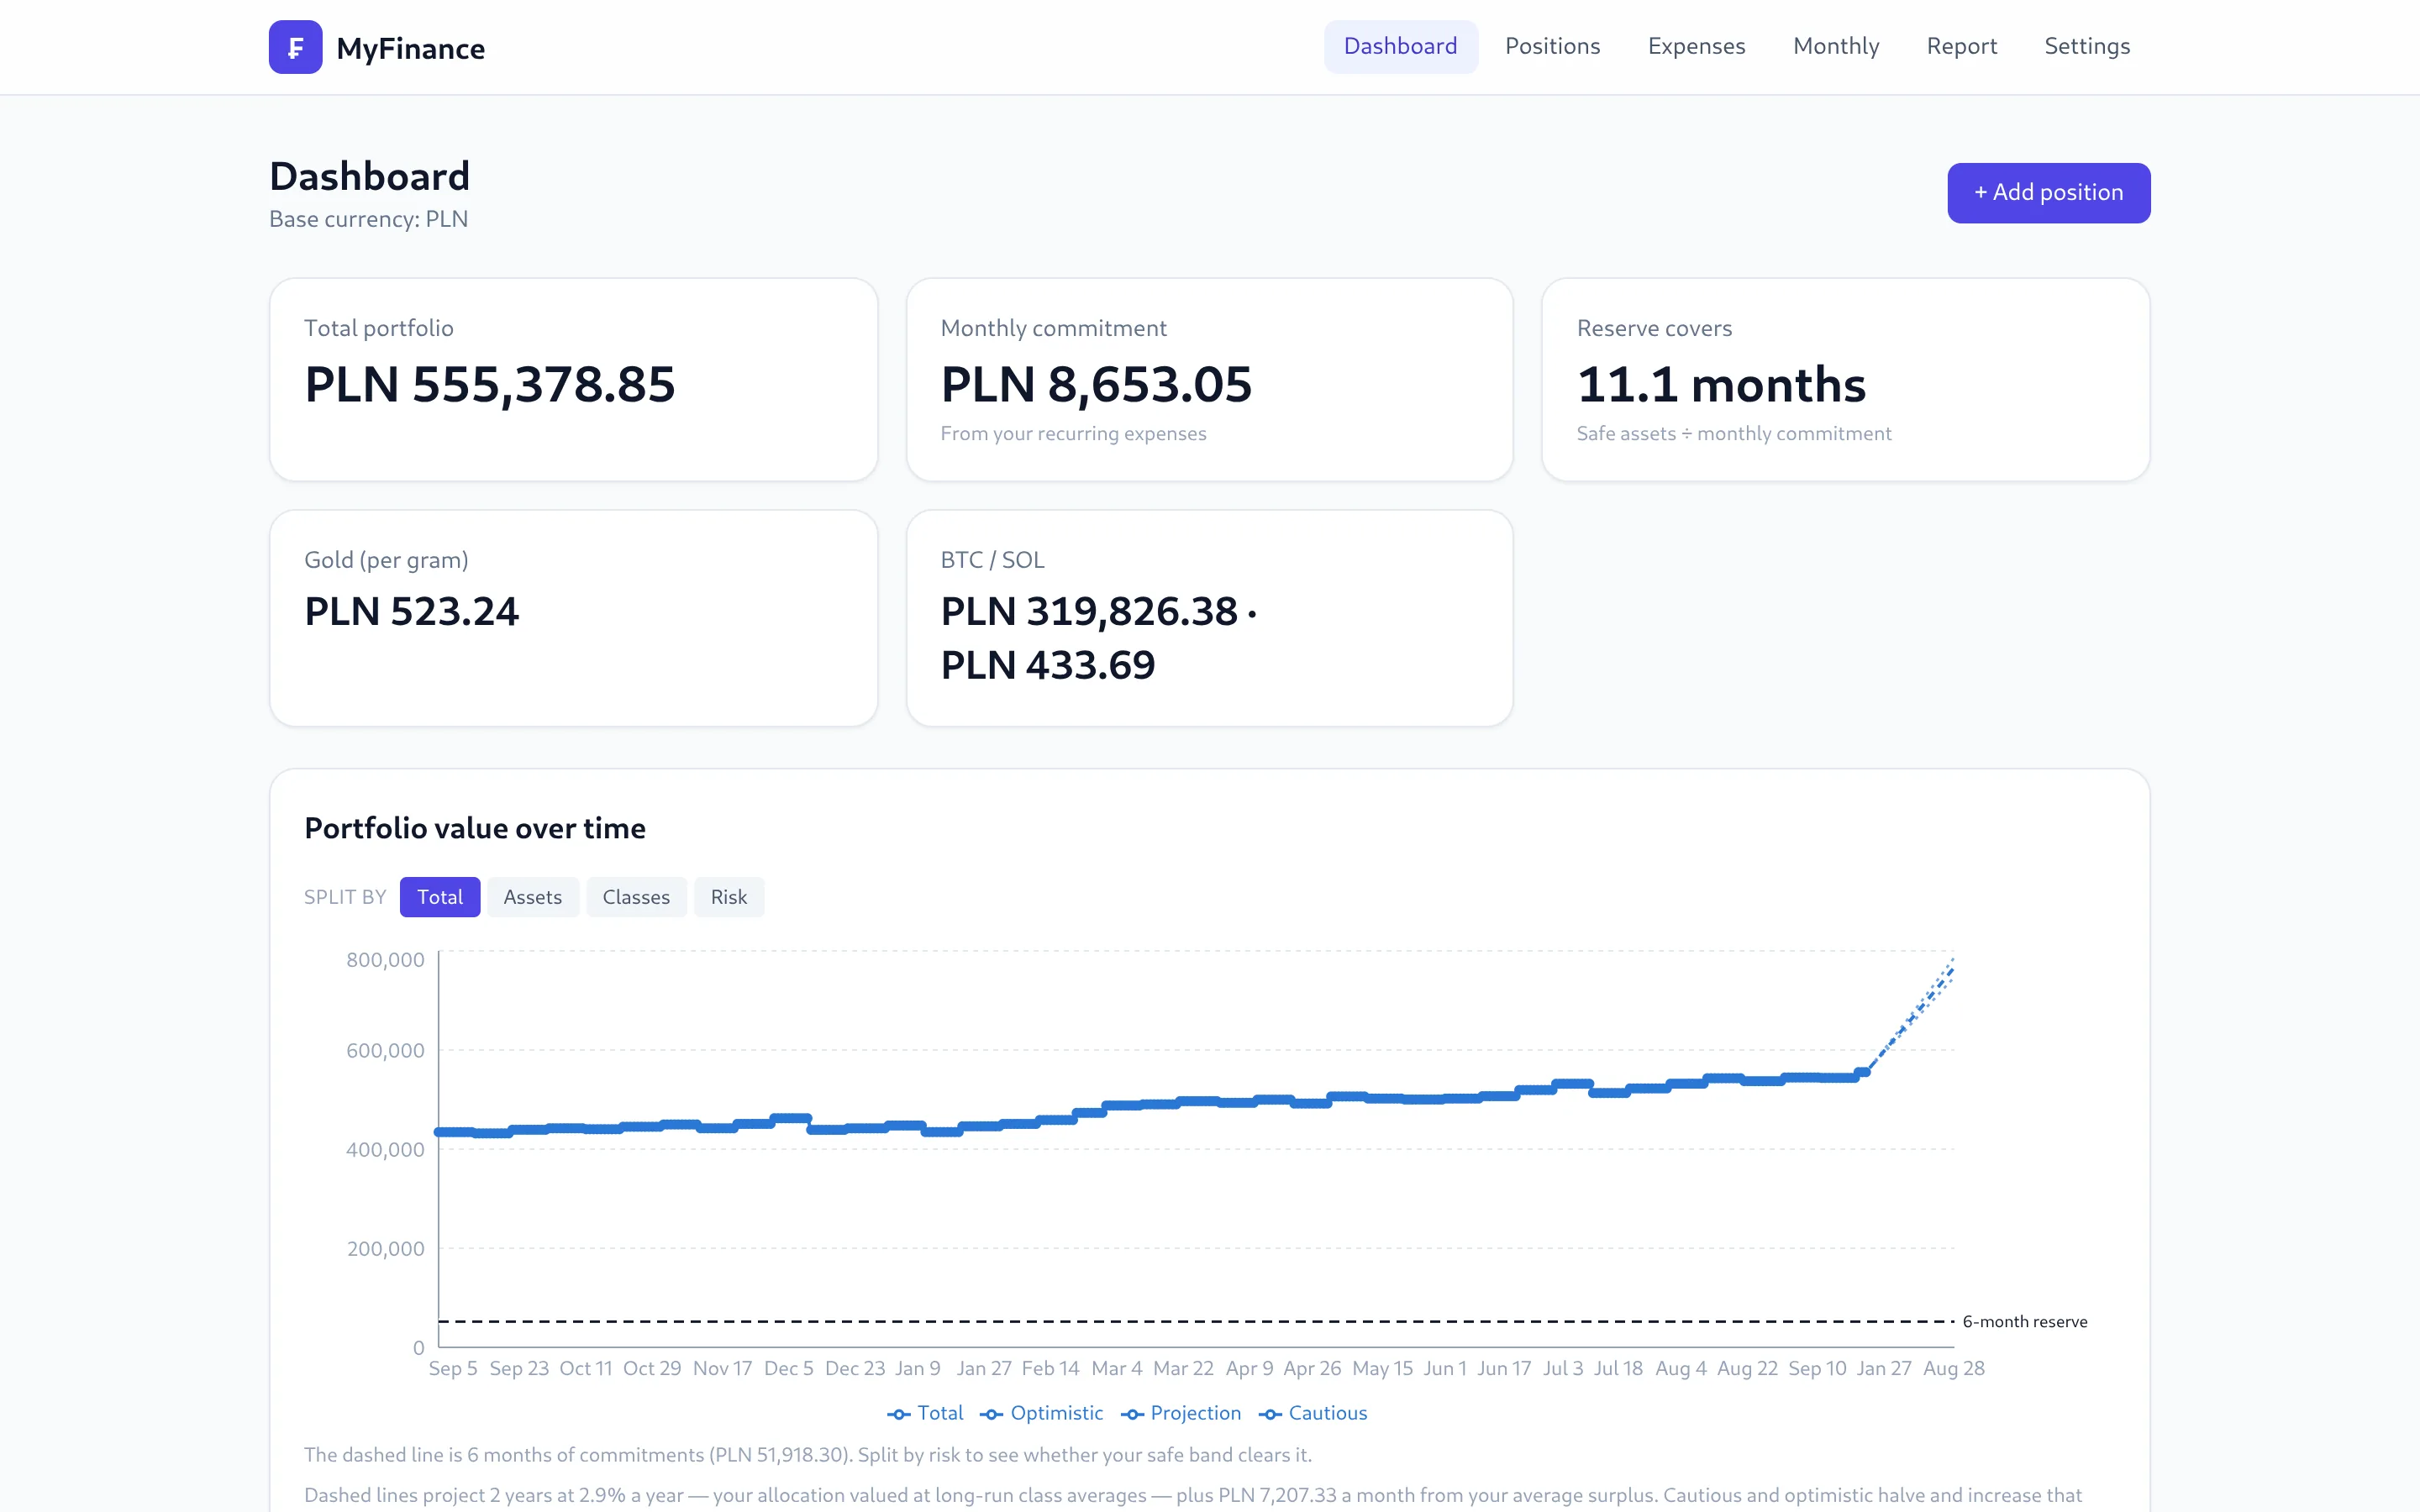Click the 11.1 months value
Viewport: 2420px width, 1512px height.
coord(1721,385)
